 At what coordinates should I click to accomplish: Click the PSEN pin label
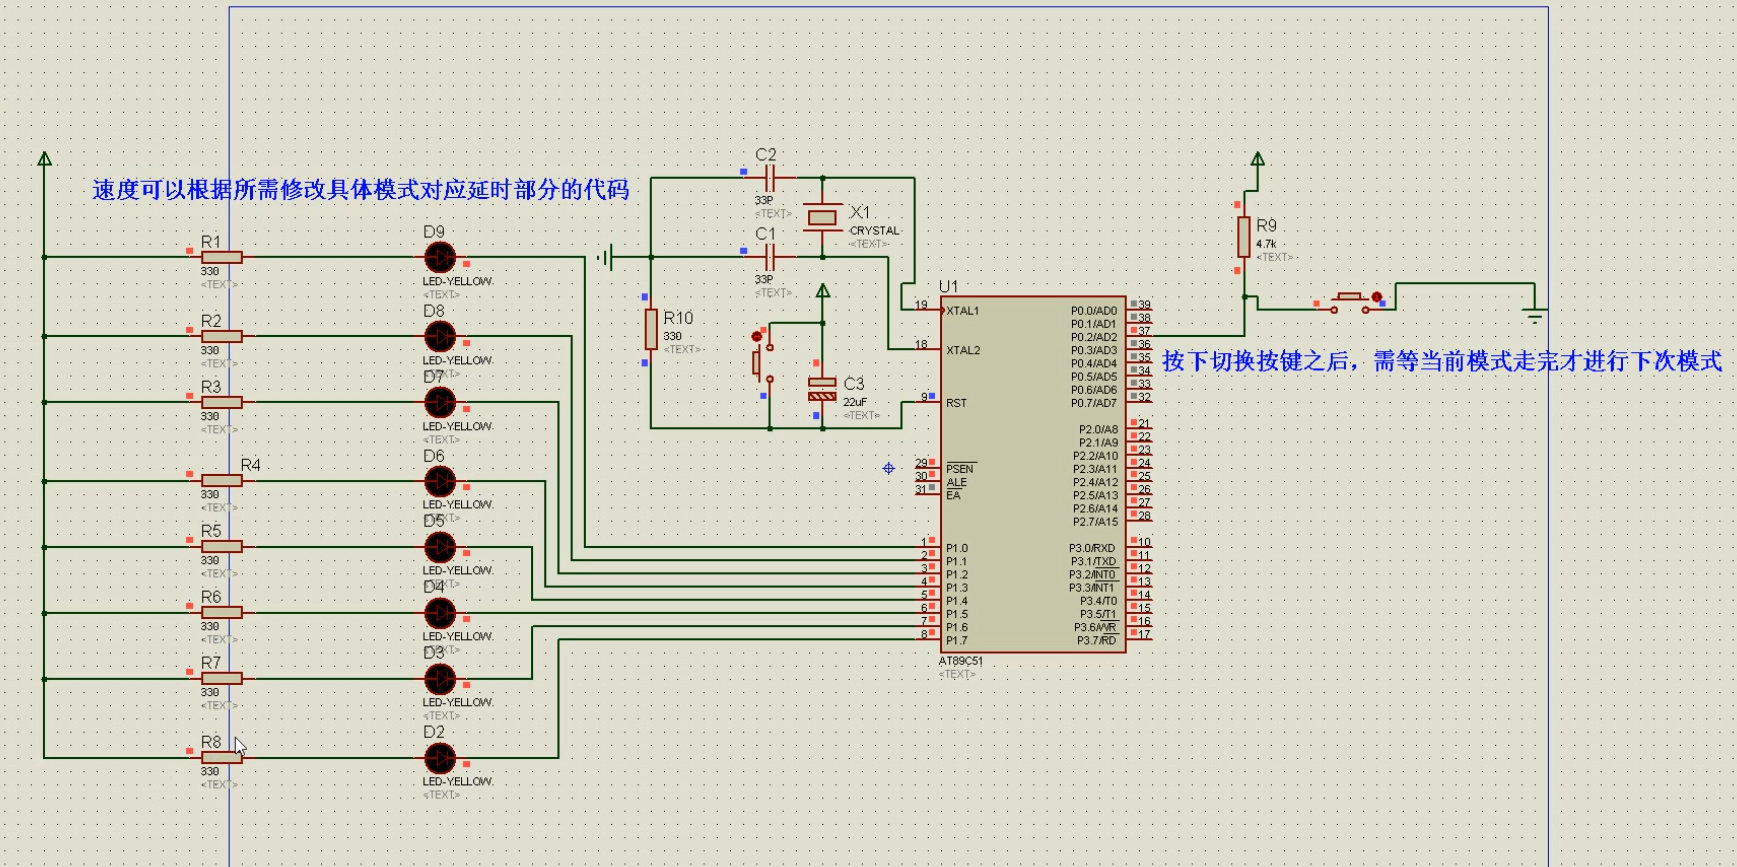point(960,468)
